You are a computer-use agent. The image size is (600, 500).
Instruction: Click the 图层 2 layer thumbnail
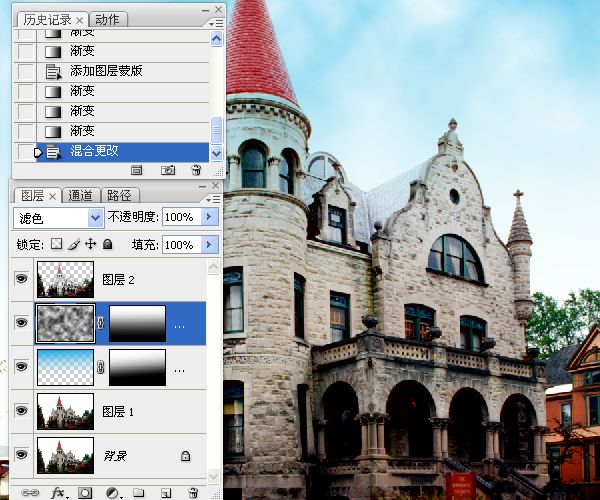65,279
